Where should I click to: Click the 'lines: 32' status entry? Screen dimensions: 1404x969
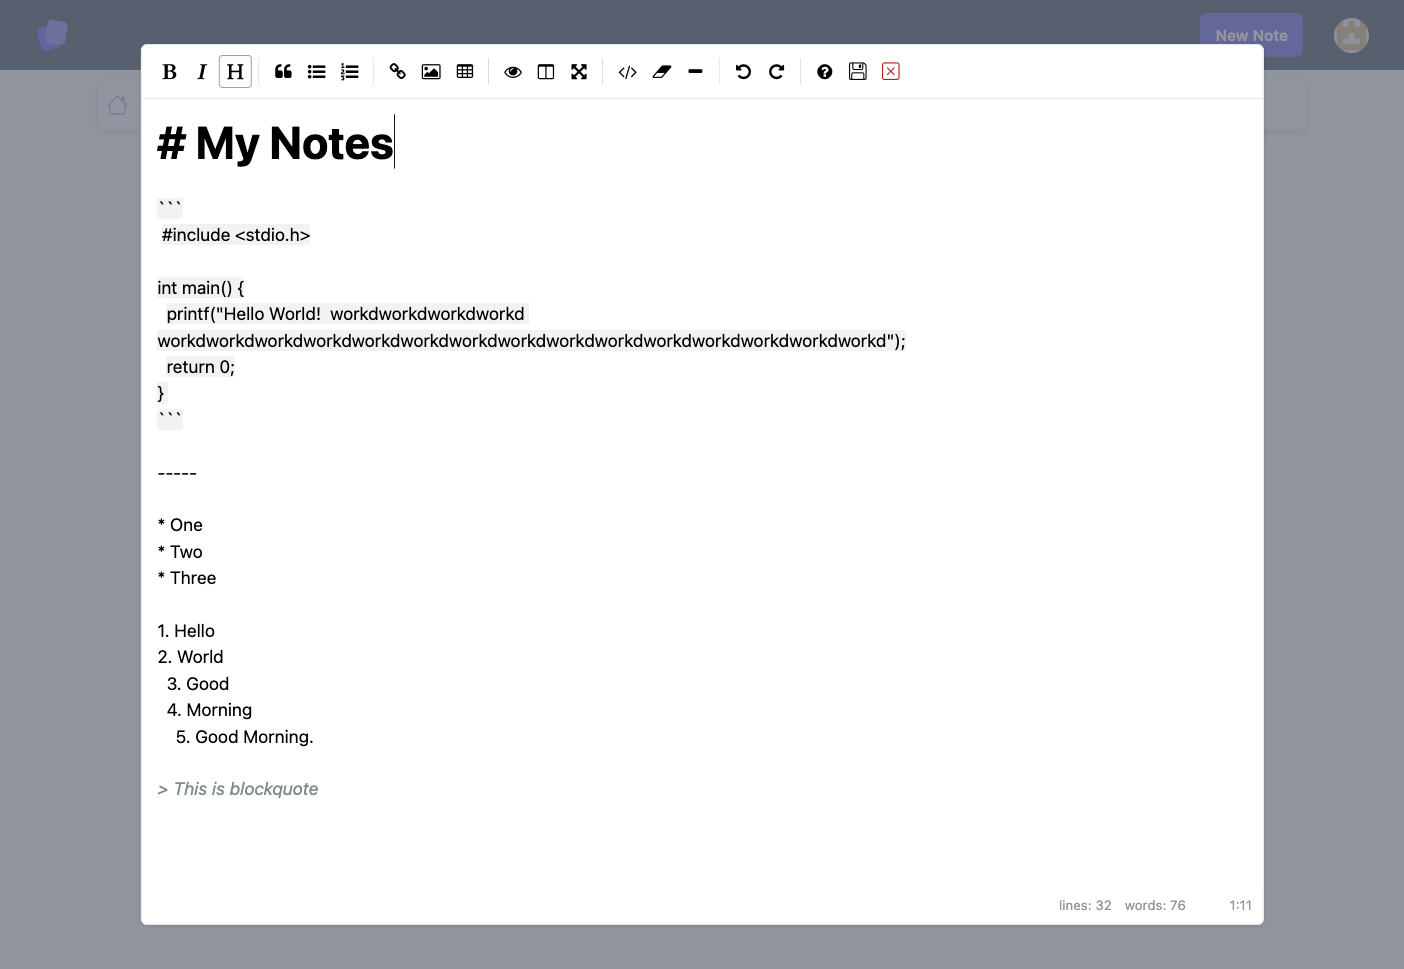click(x=1085, y=905)
